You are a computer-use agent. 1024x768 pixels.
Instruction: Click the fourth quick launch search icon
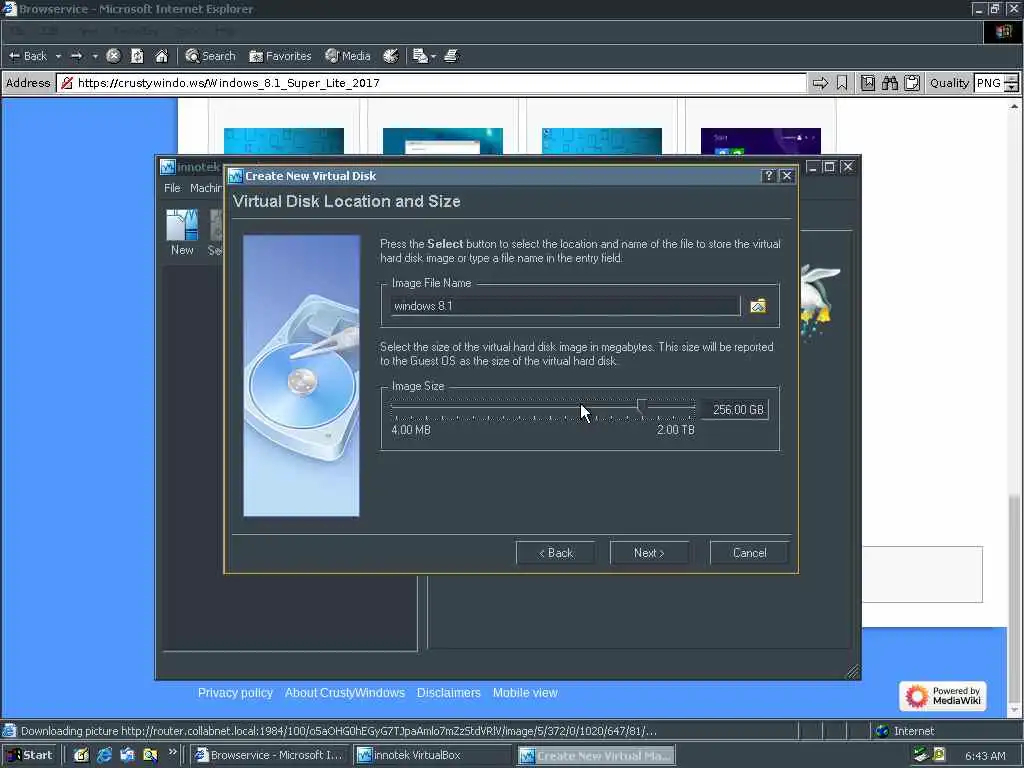point(150,755)
